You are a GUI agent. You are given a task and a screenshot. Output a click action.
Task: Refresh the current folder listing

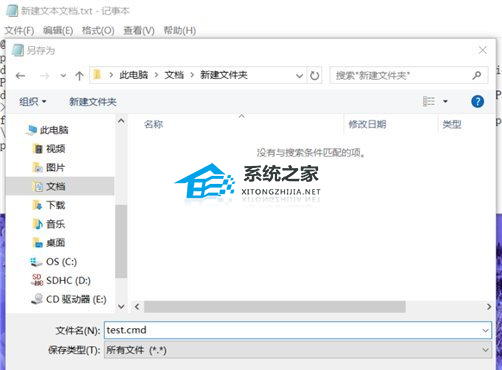pyautogui.click(x=314, y=76)
